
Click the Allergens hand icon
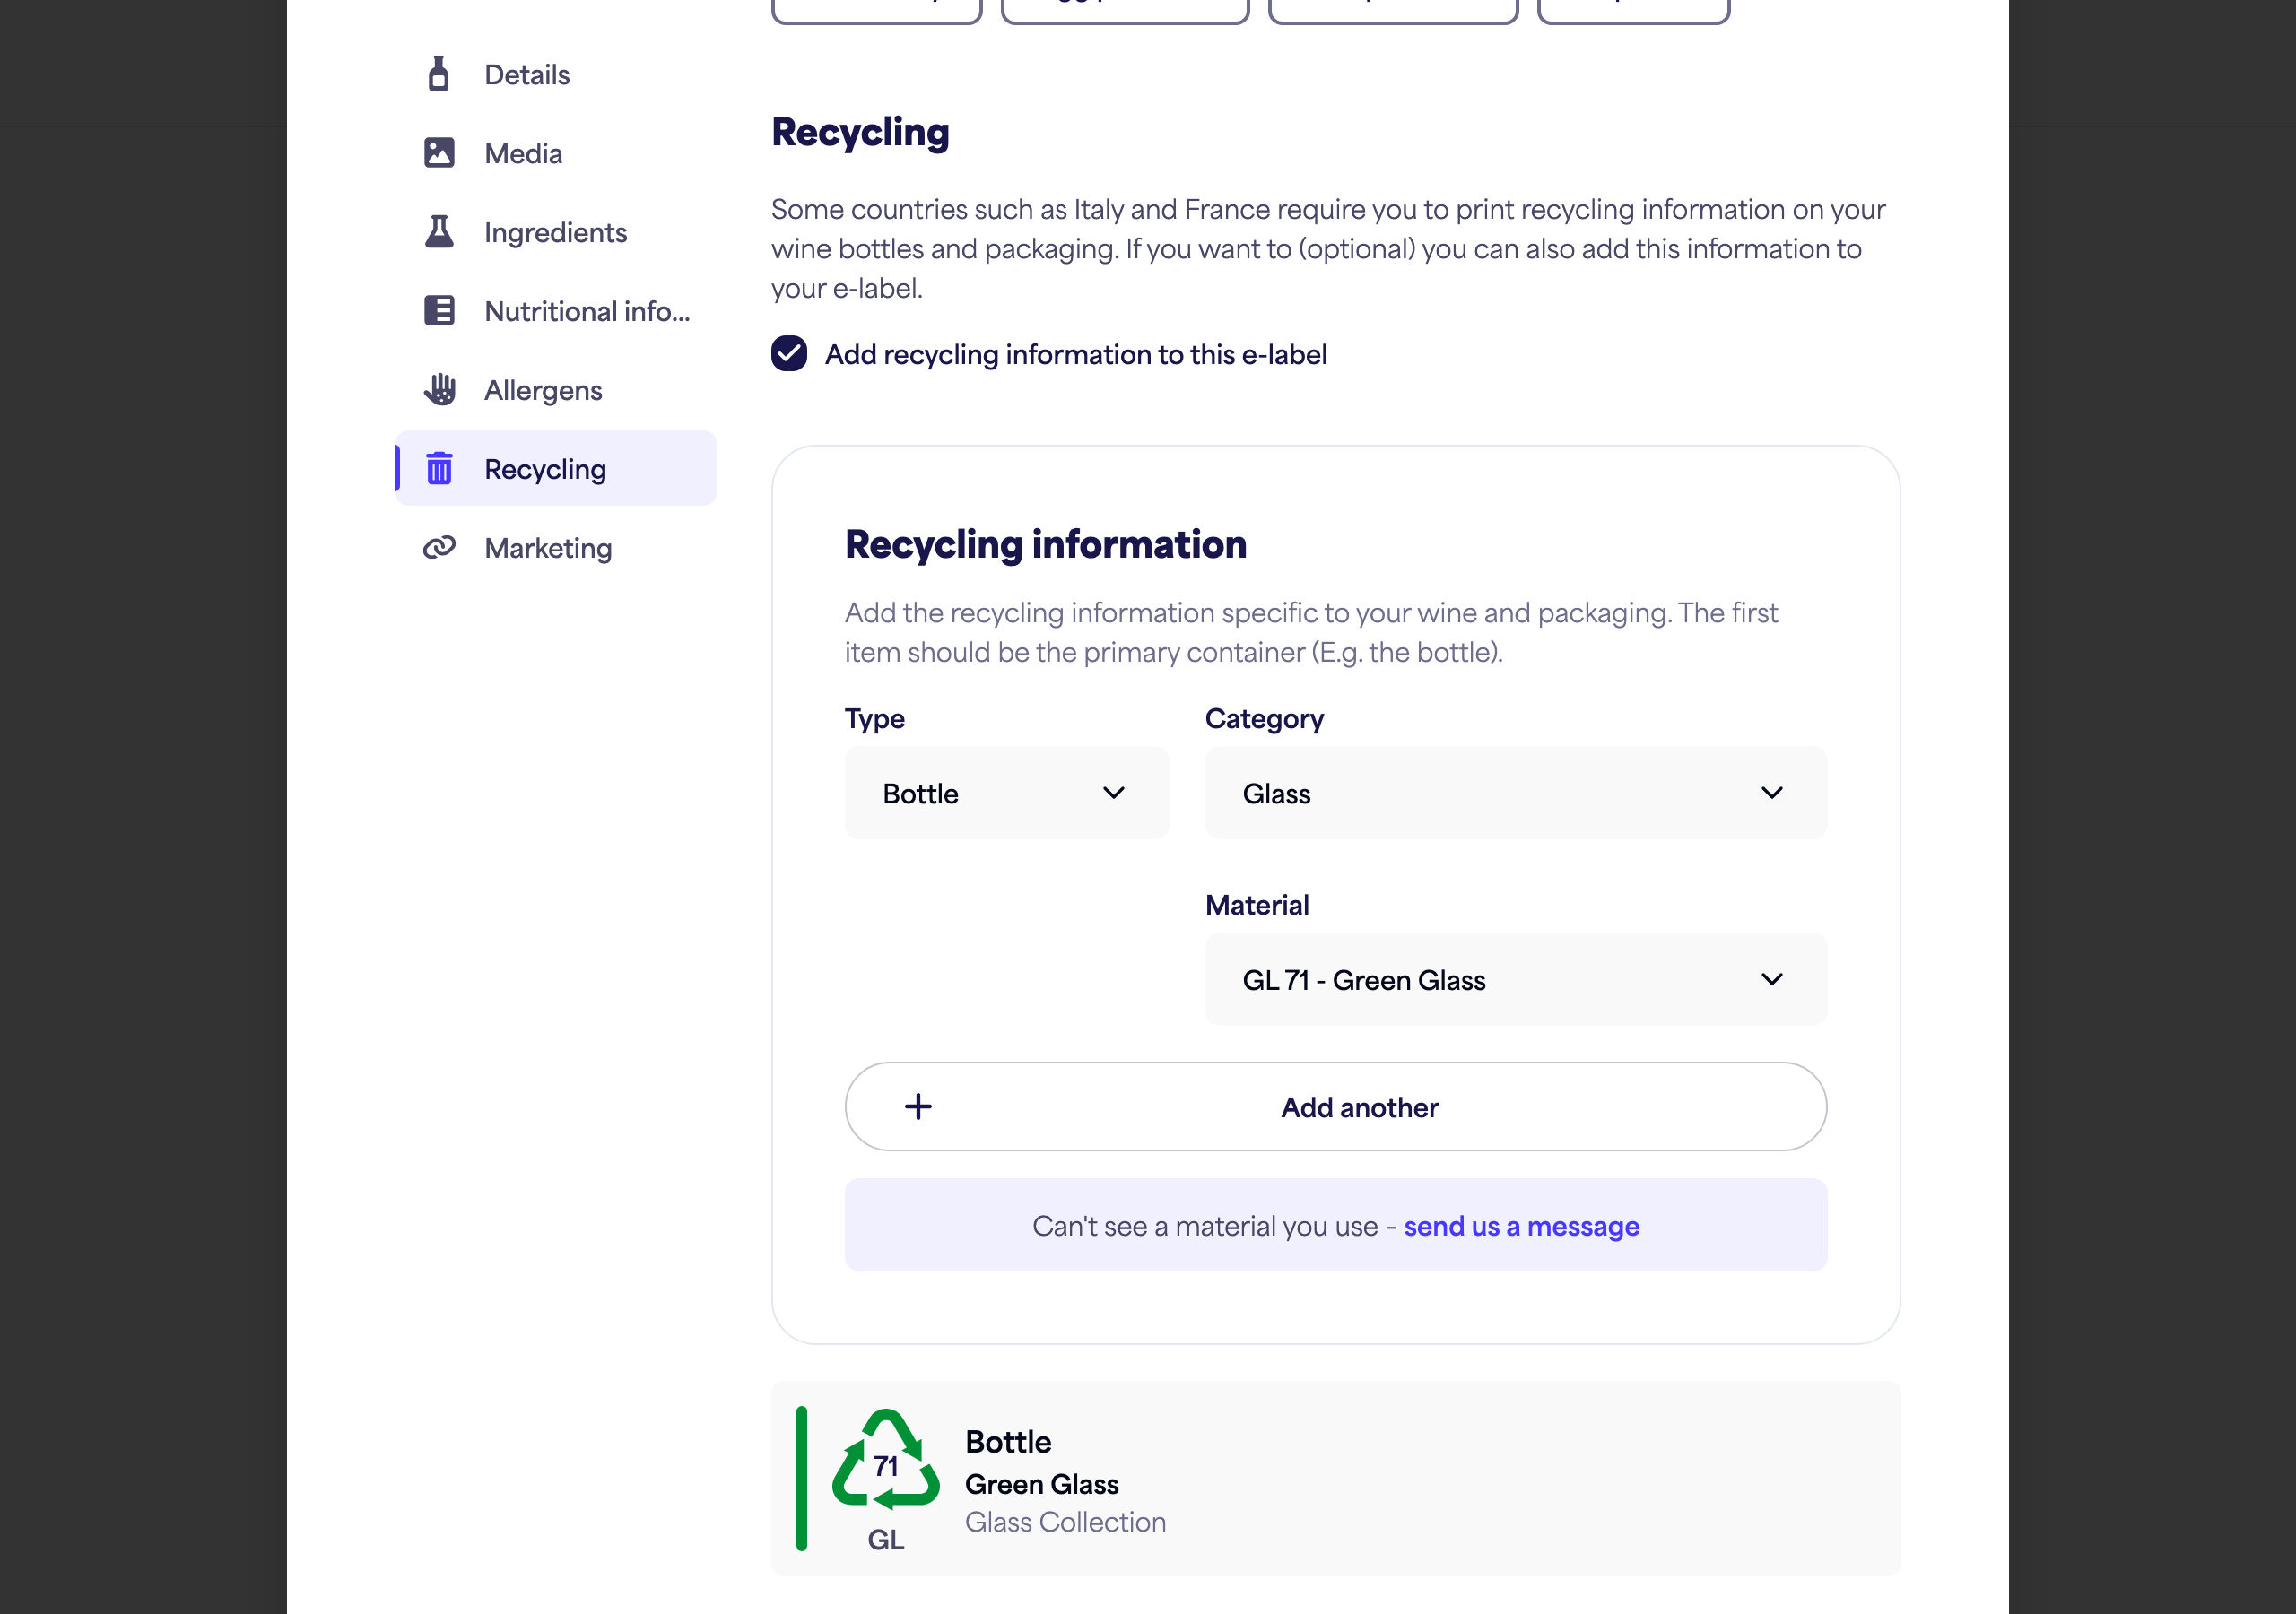[439, 389]
